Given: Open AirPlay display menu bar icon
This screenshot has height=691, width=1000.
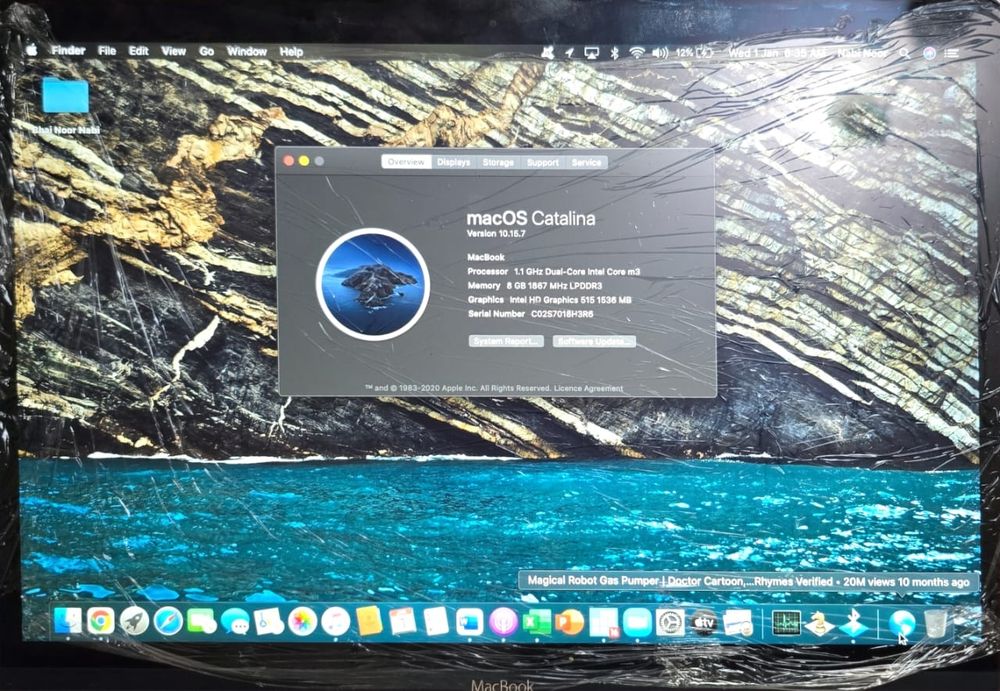Looking at the screenshot, I should point(592,53).
